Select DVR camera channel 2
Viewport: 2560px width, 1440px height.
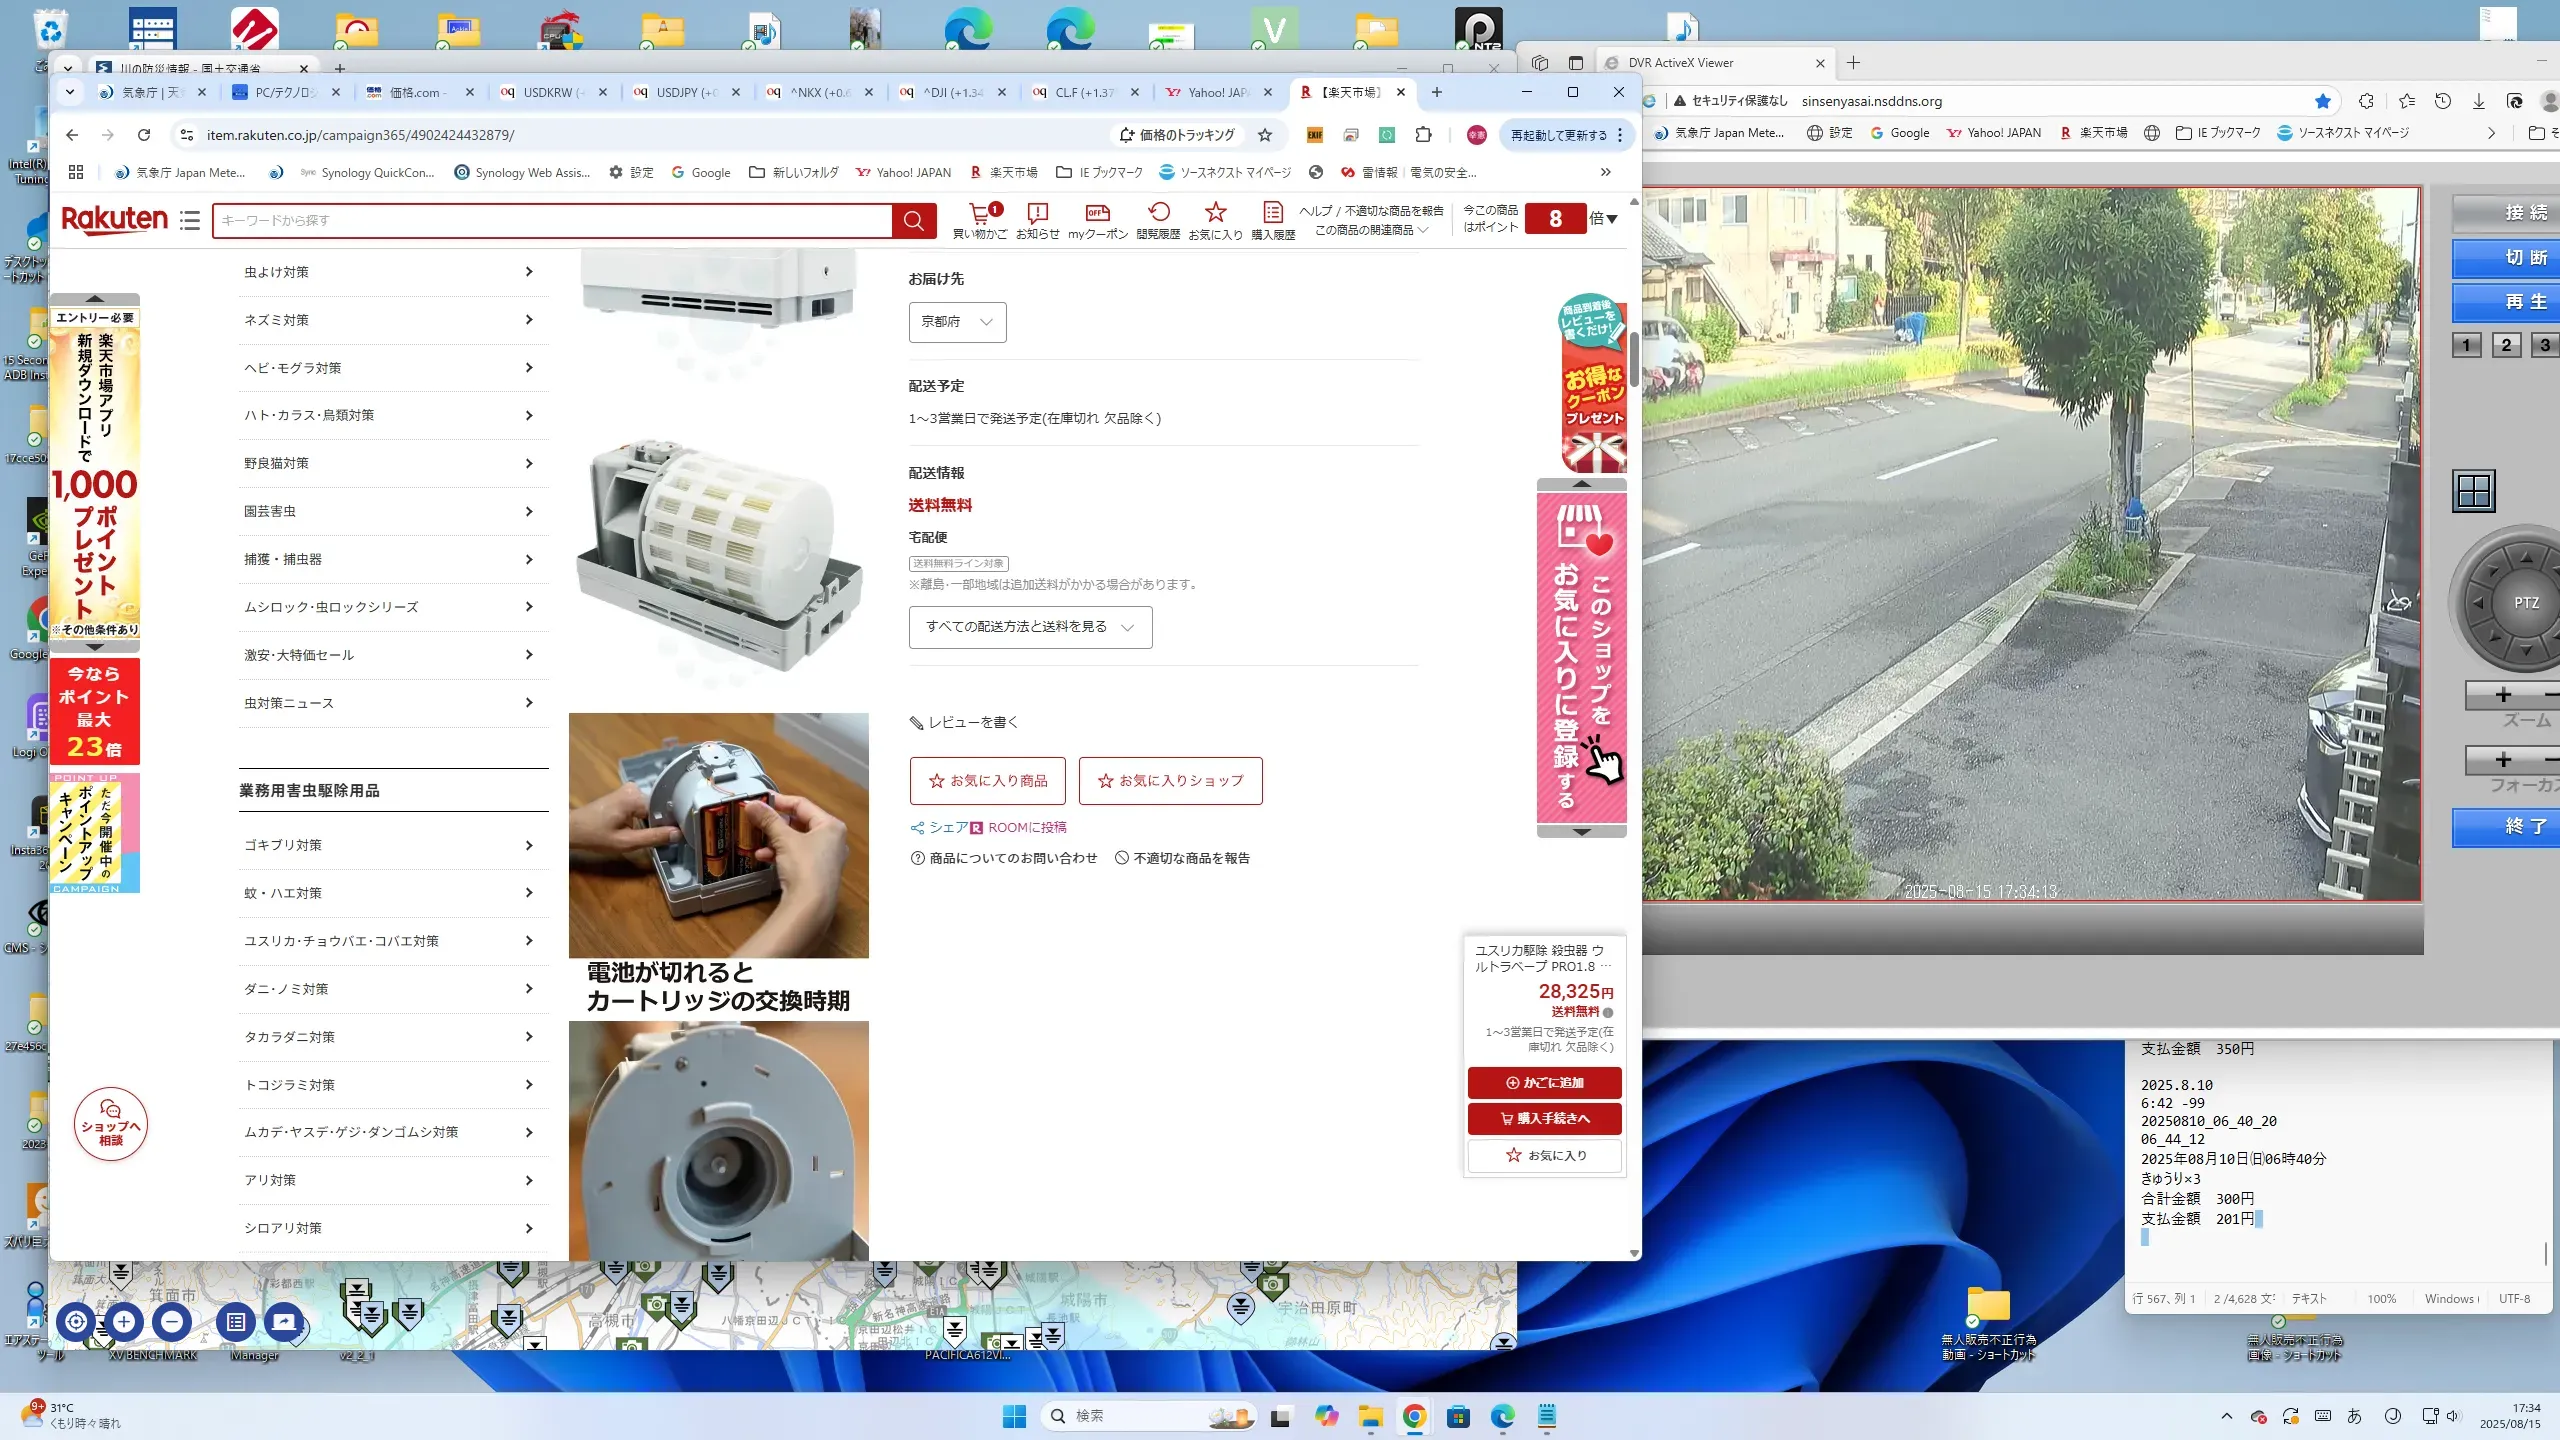(2506, 346)
